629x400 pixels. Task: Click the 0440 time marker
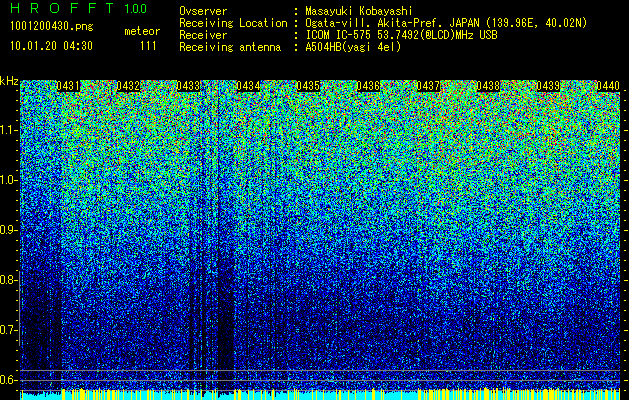tap(608, 86)
